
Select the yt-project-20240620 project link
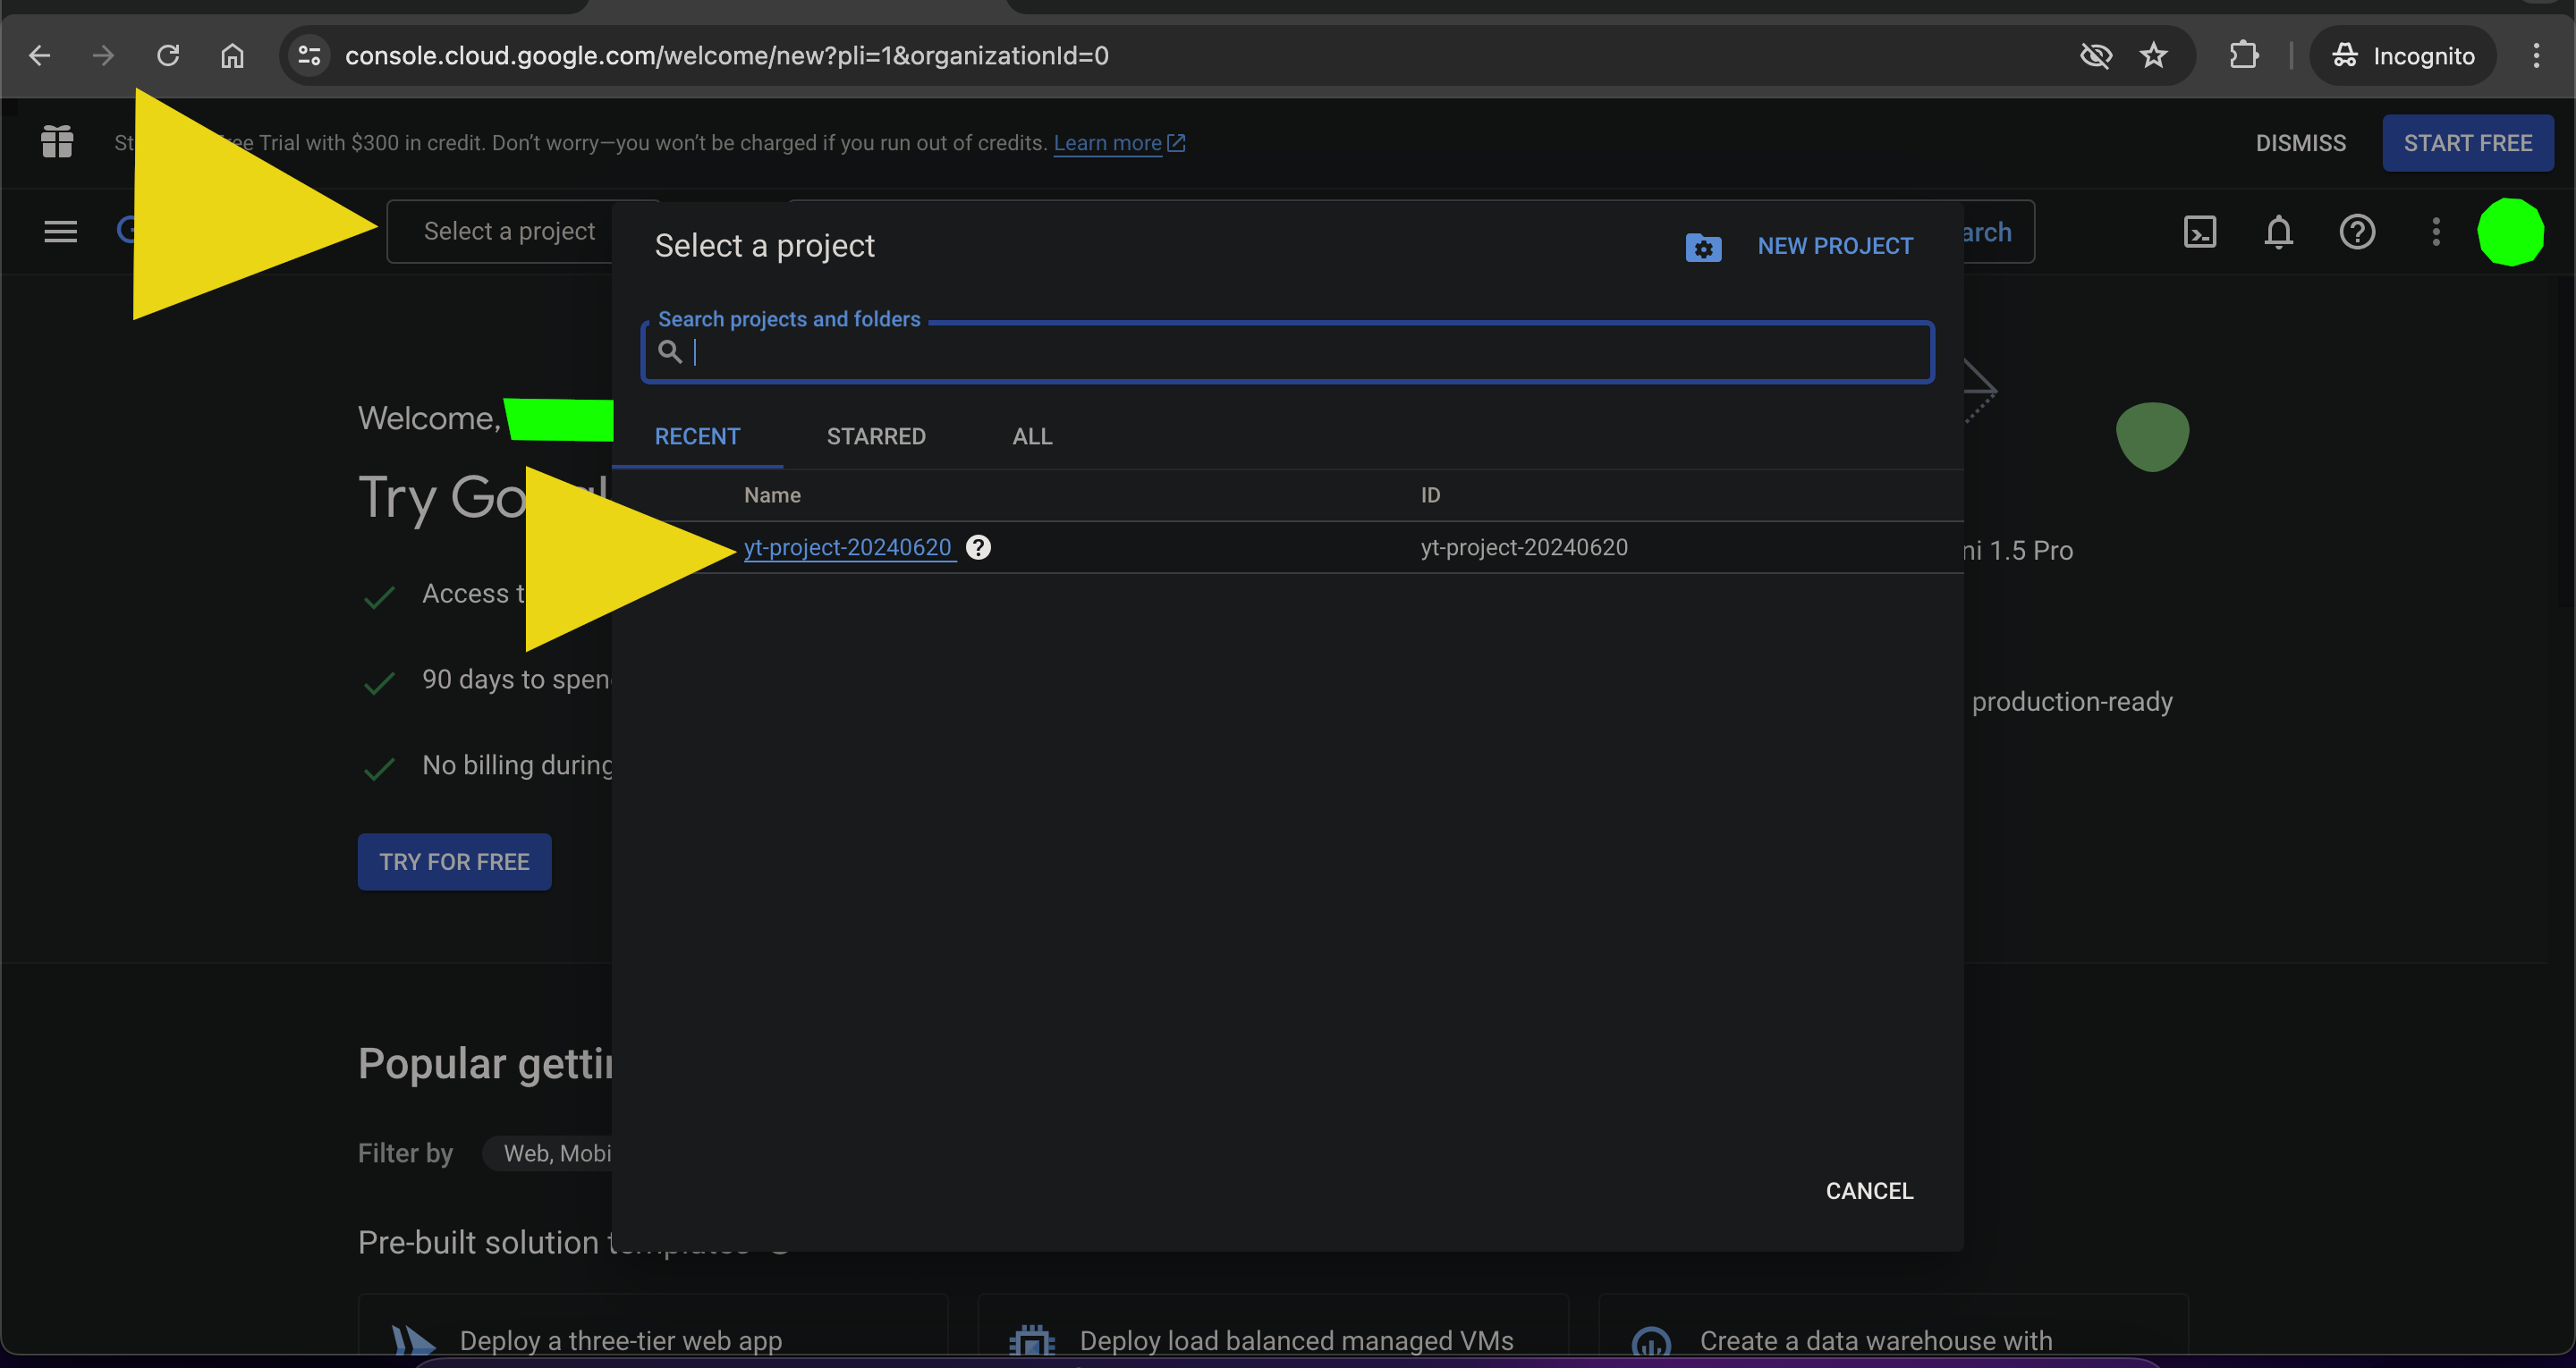(848, 548)
